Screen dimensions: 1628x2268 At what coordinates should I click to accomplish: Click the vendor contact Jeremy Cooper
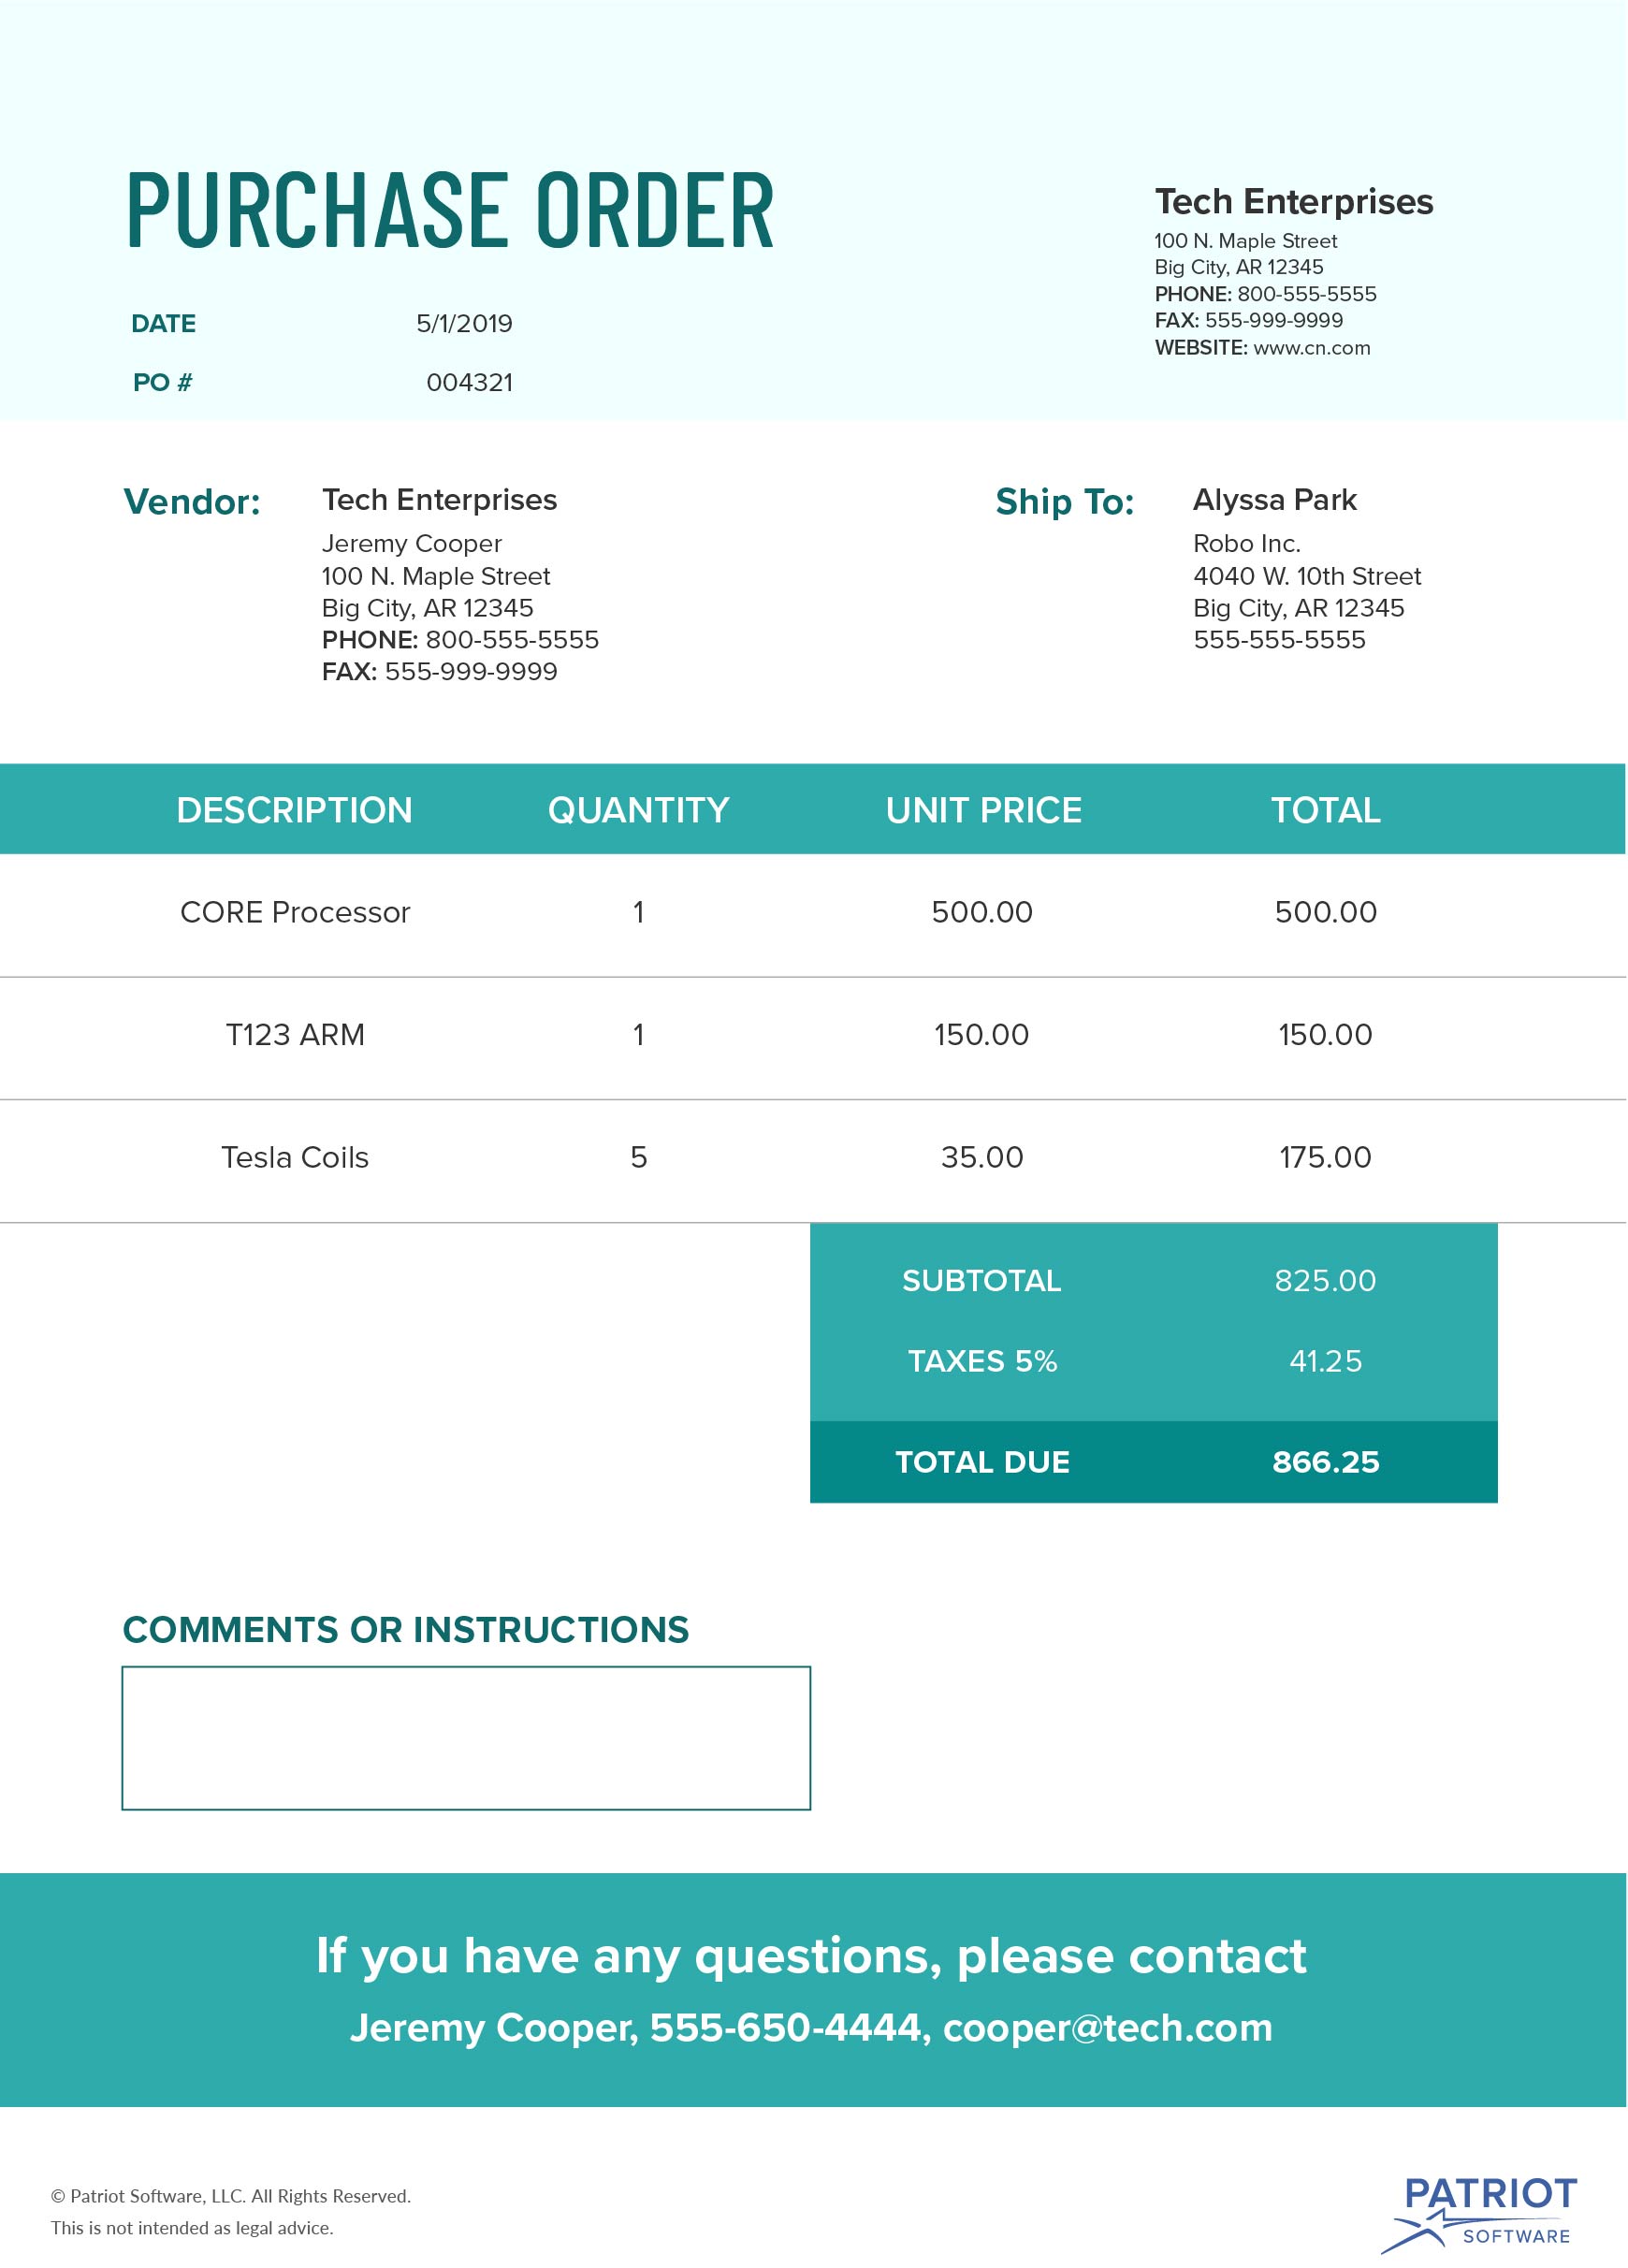[x=411, y=544]
